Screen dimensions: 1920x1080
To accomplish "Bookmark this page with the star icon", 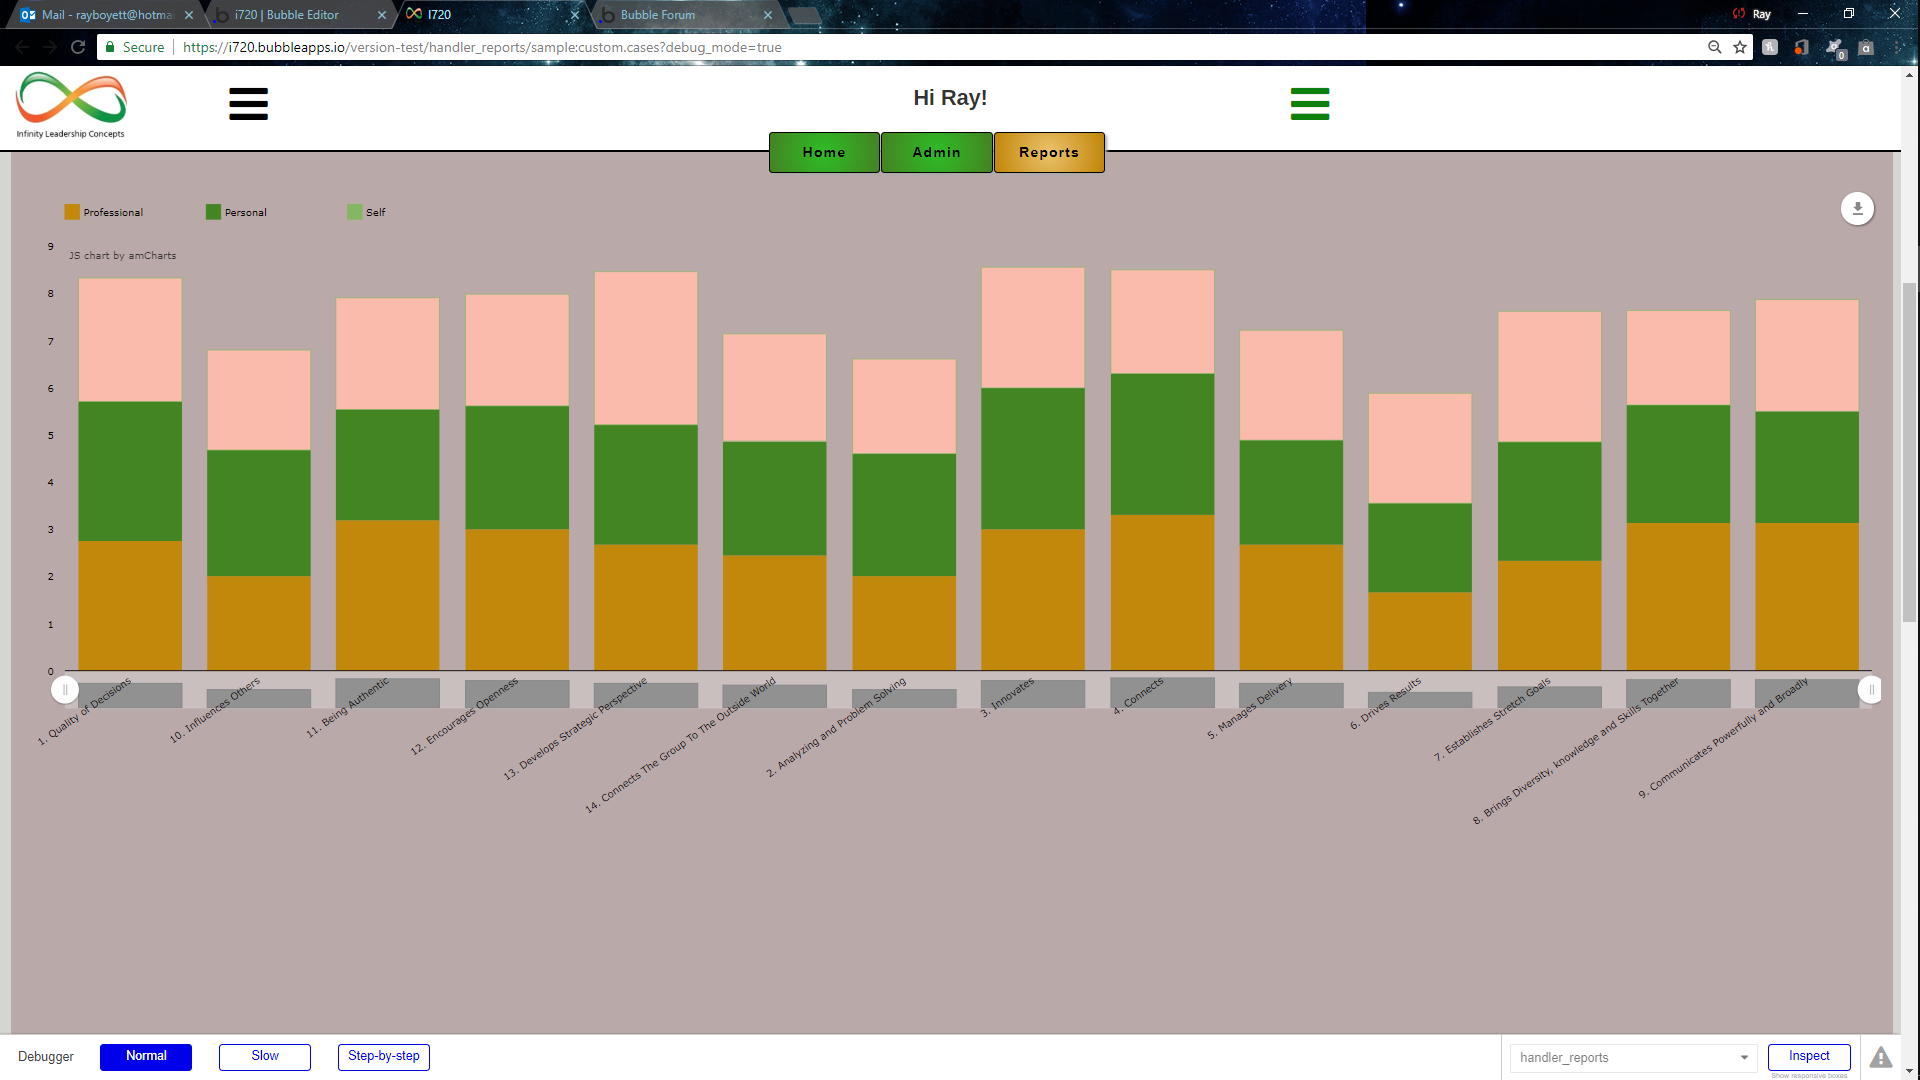I will pos(1740,47).
